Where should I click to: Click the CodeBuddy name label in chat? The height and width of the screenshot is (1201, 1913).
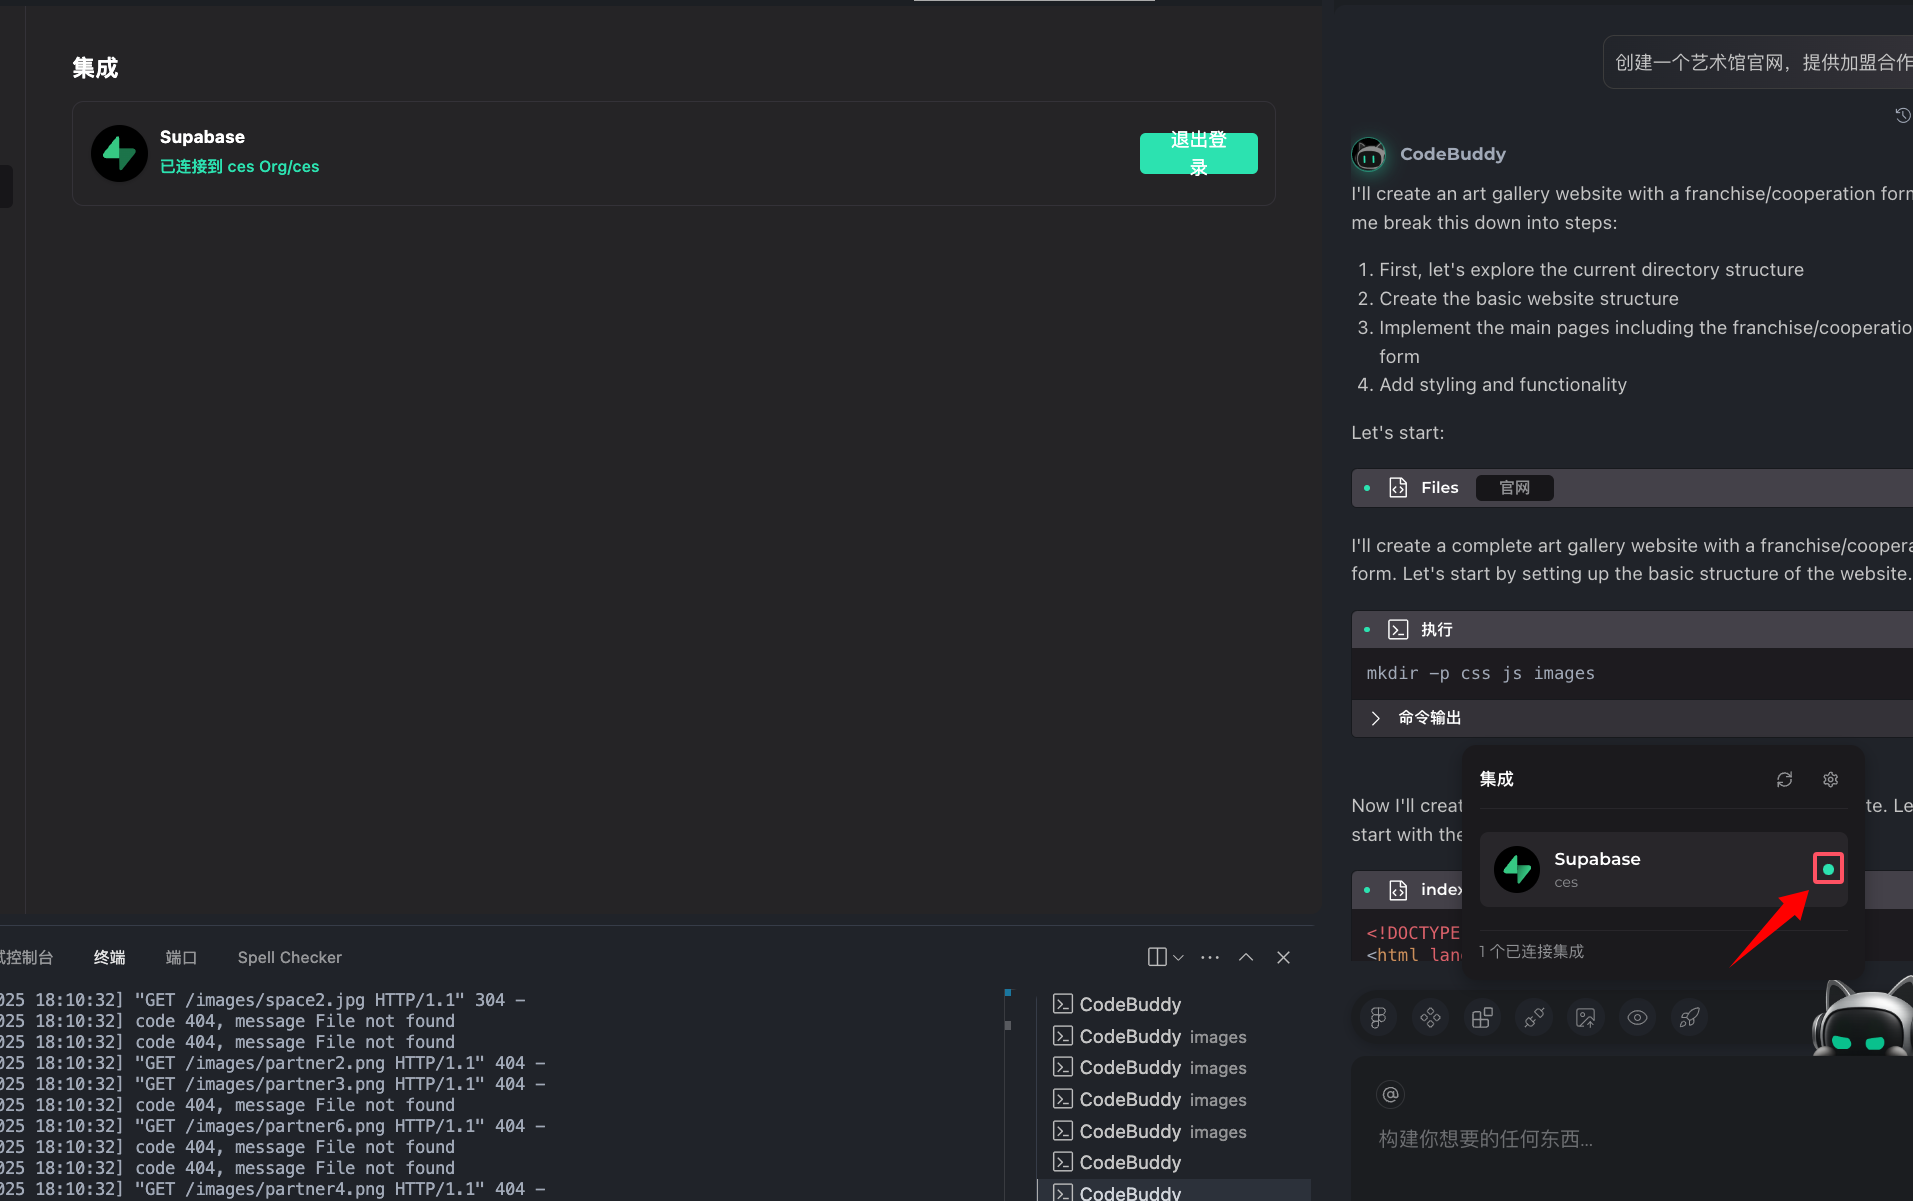pos(1452,154)
